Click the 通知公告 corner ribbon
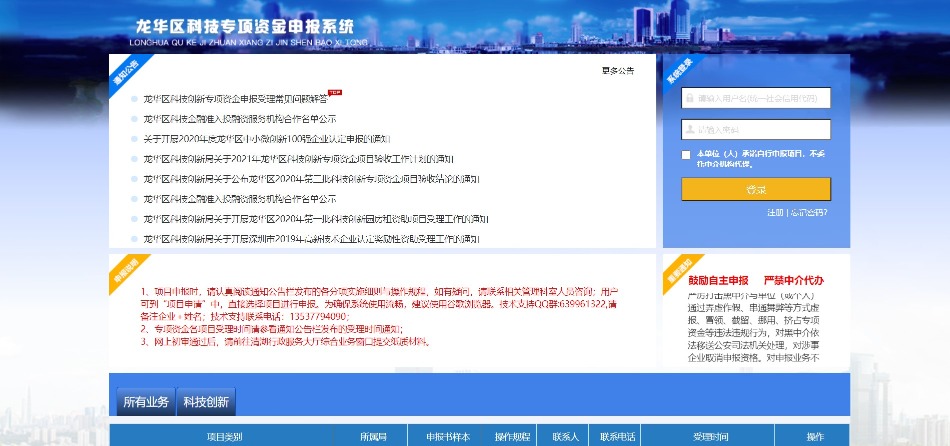 click(125, 69)
